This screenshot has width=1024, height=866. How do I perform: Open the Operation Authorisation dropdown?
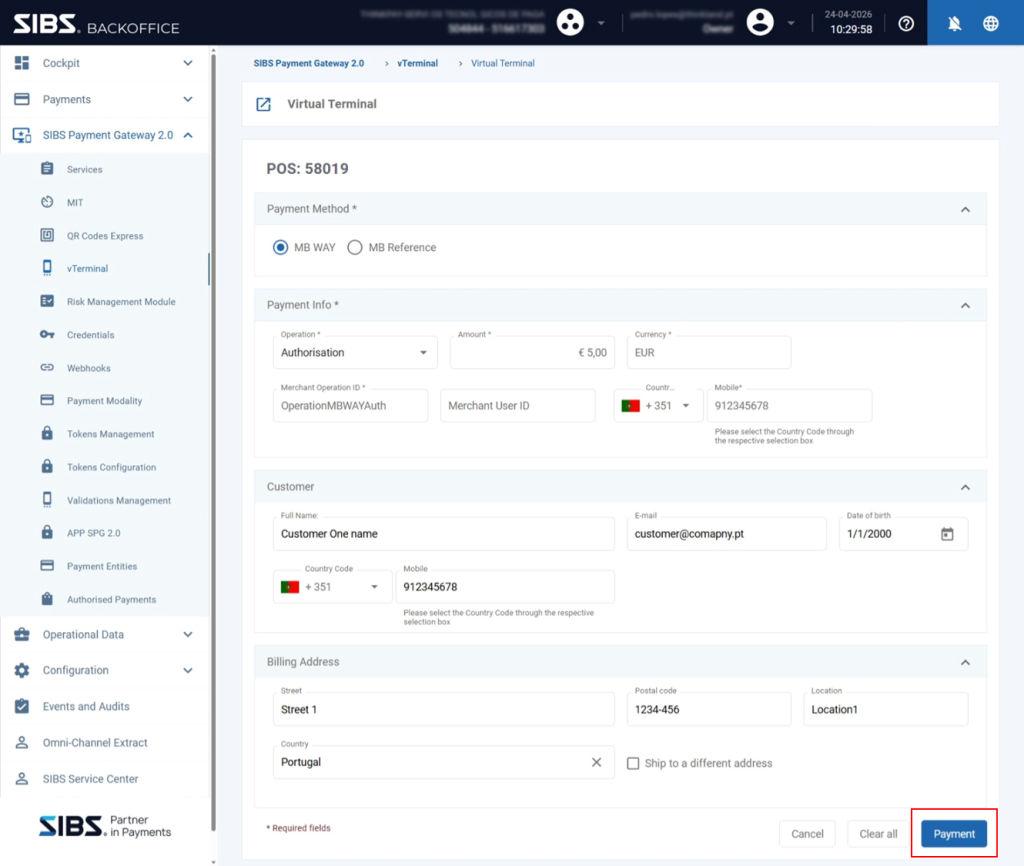pyautogui.click(x=355, y=353)
